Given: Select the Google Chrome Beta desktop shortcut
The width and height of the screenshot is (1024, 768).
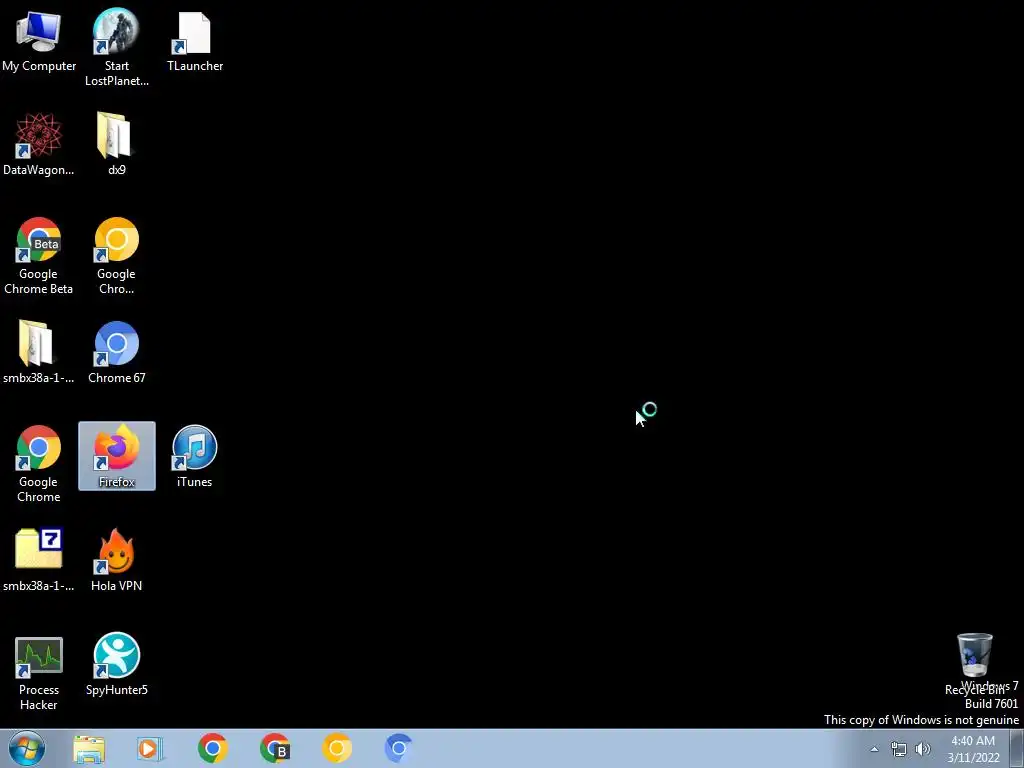Looking at the screenshot, I should click(39, 256).
